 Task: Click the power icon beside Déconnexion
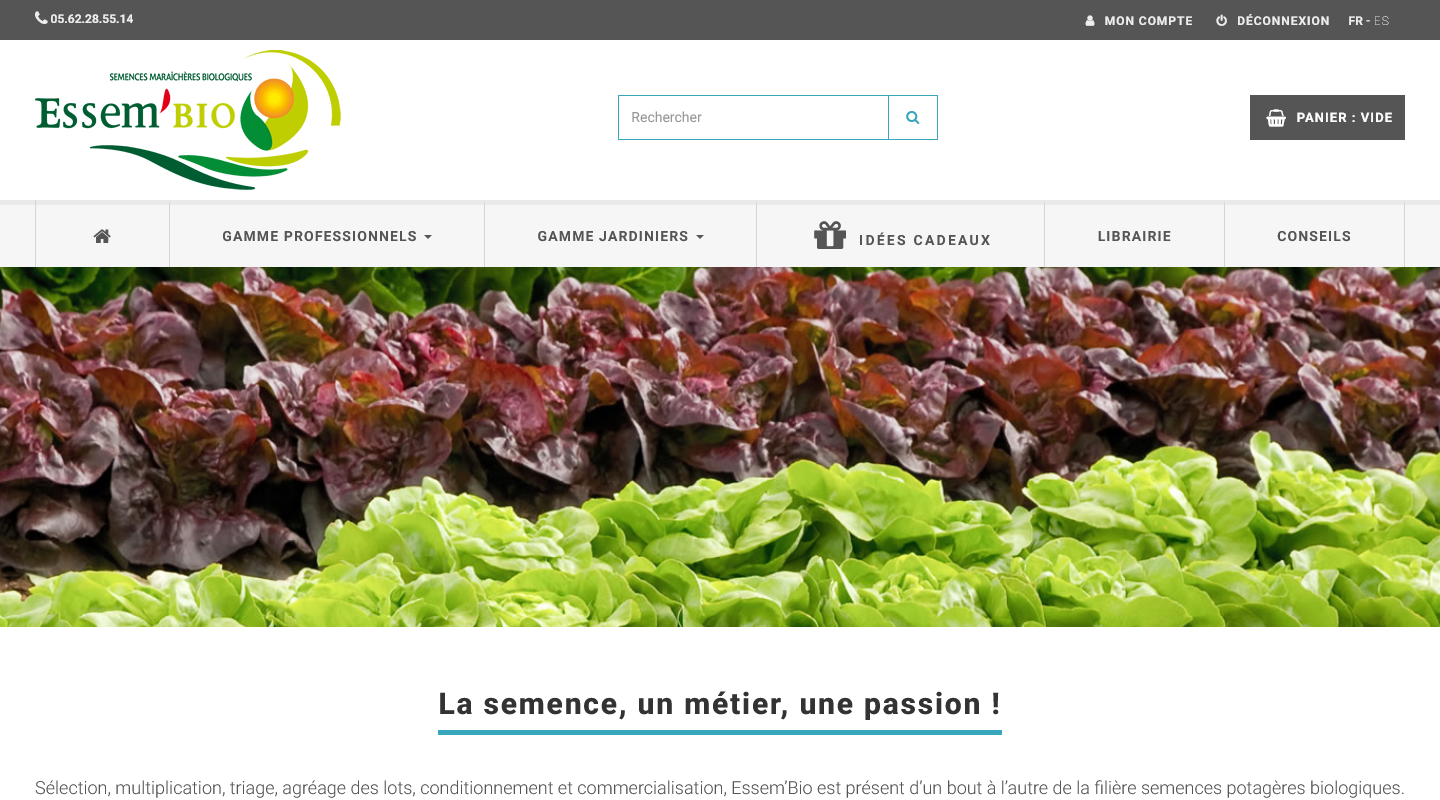click(x=1221, y=21)
